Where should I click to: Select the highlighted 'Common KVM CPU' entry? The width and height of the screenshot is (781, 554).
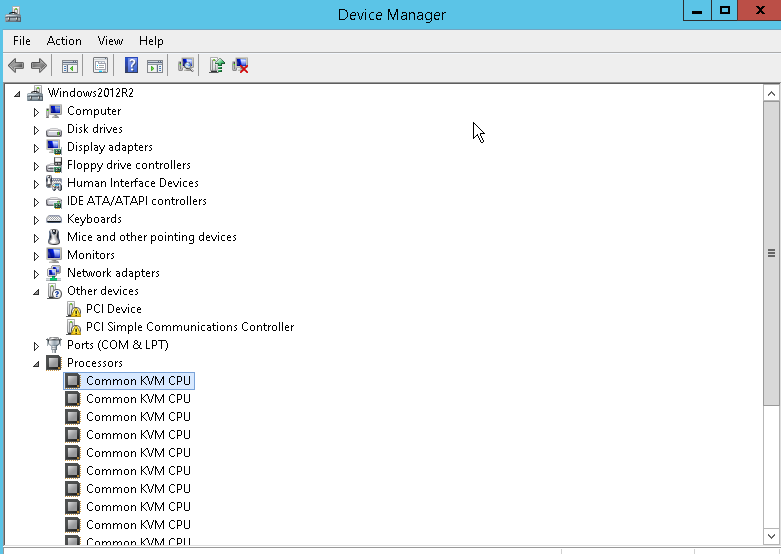129,381
